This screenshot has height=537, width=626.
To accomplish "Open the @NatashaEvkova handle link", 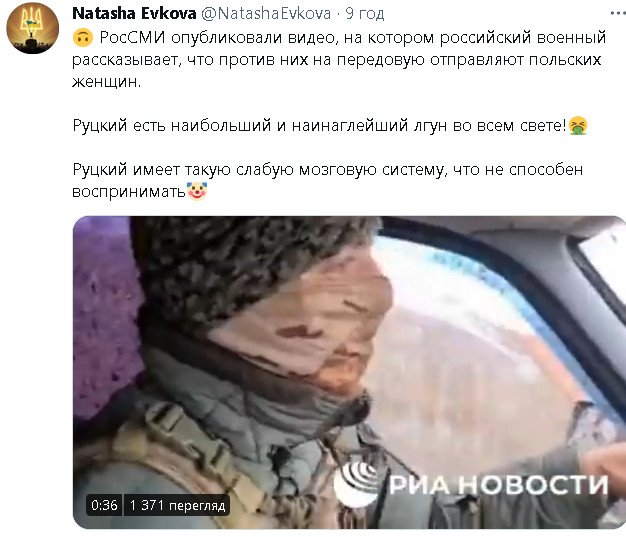I will coord(266,14).
